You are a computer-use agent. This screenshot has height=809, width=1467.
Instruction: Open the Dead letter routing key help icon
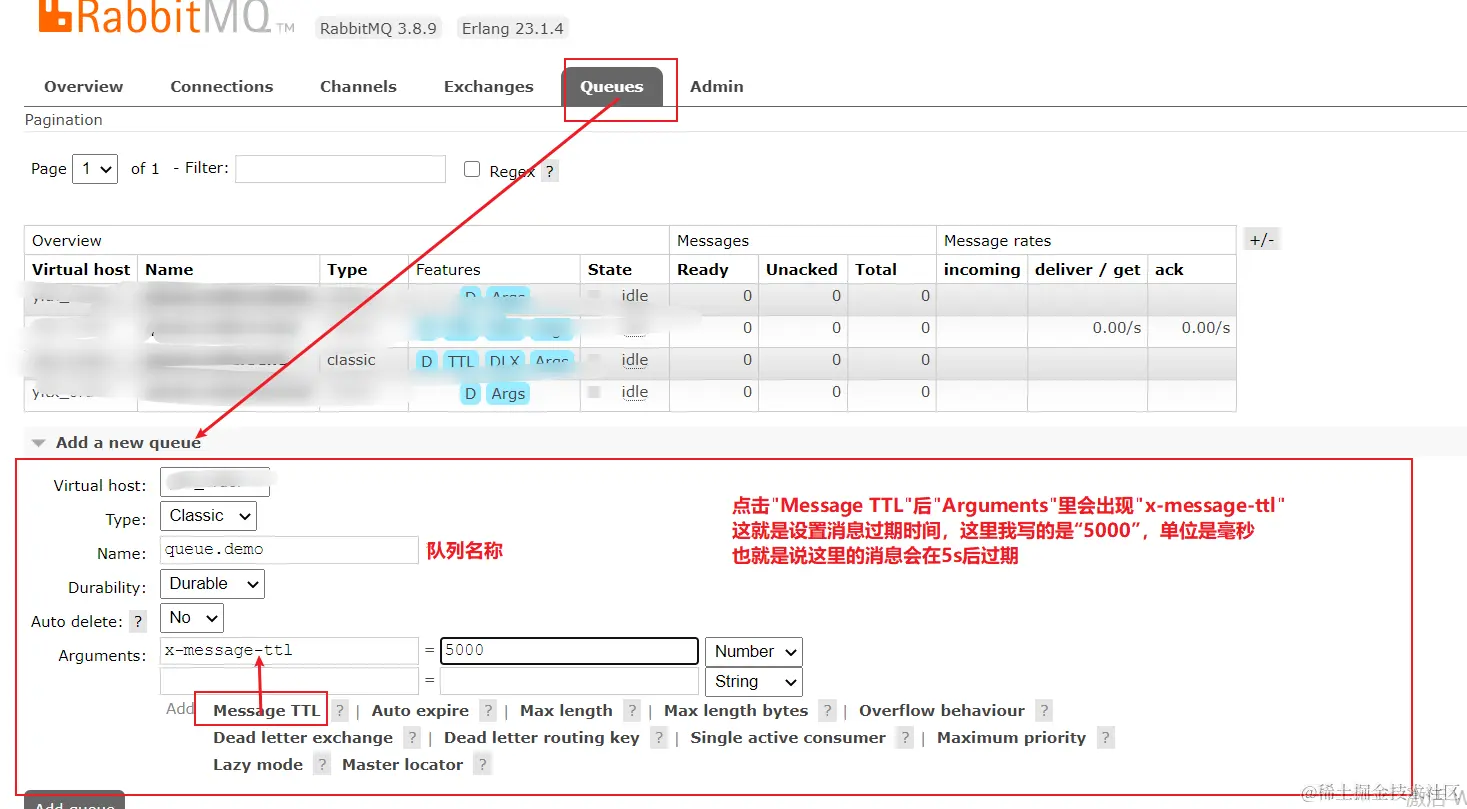(659, 738)
